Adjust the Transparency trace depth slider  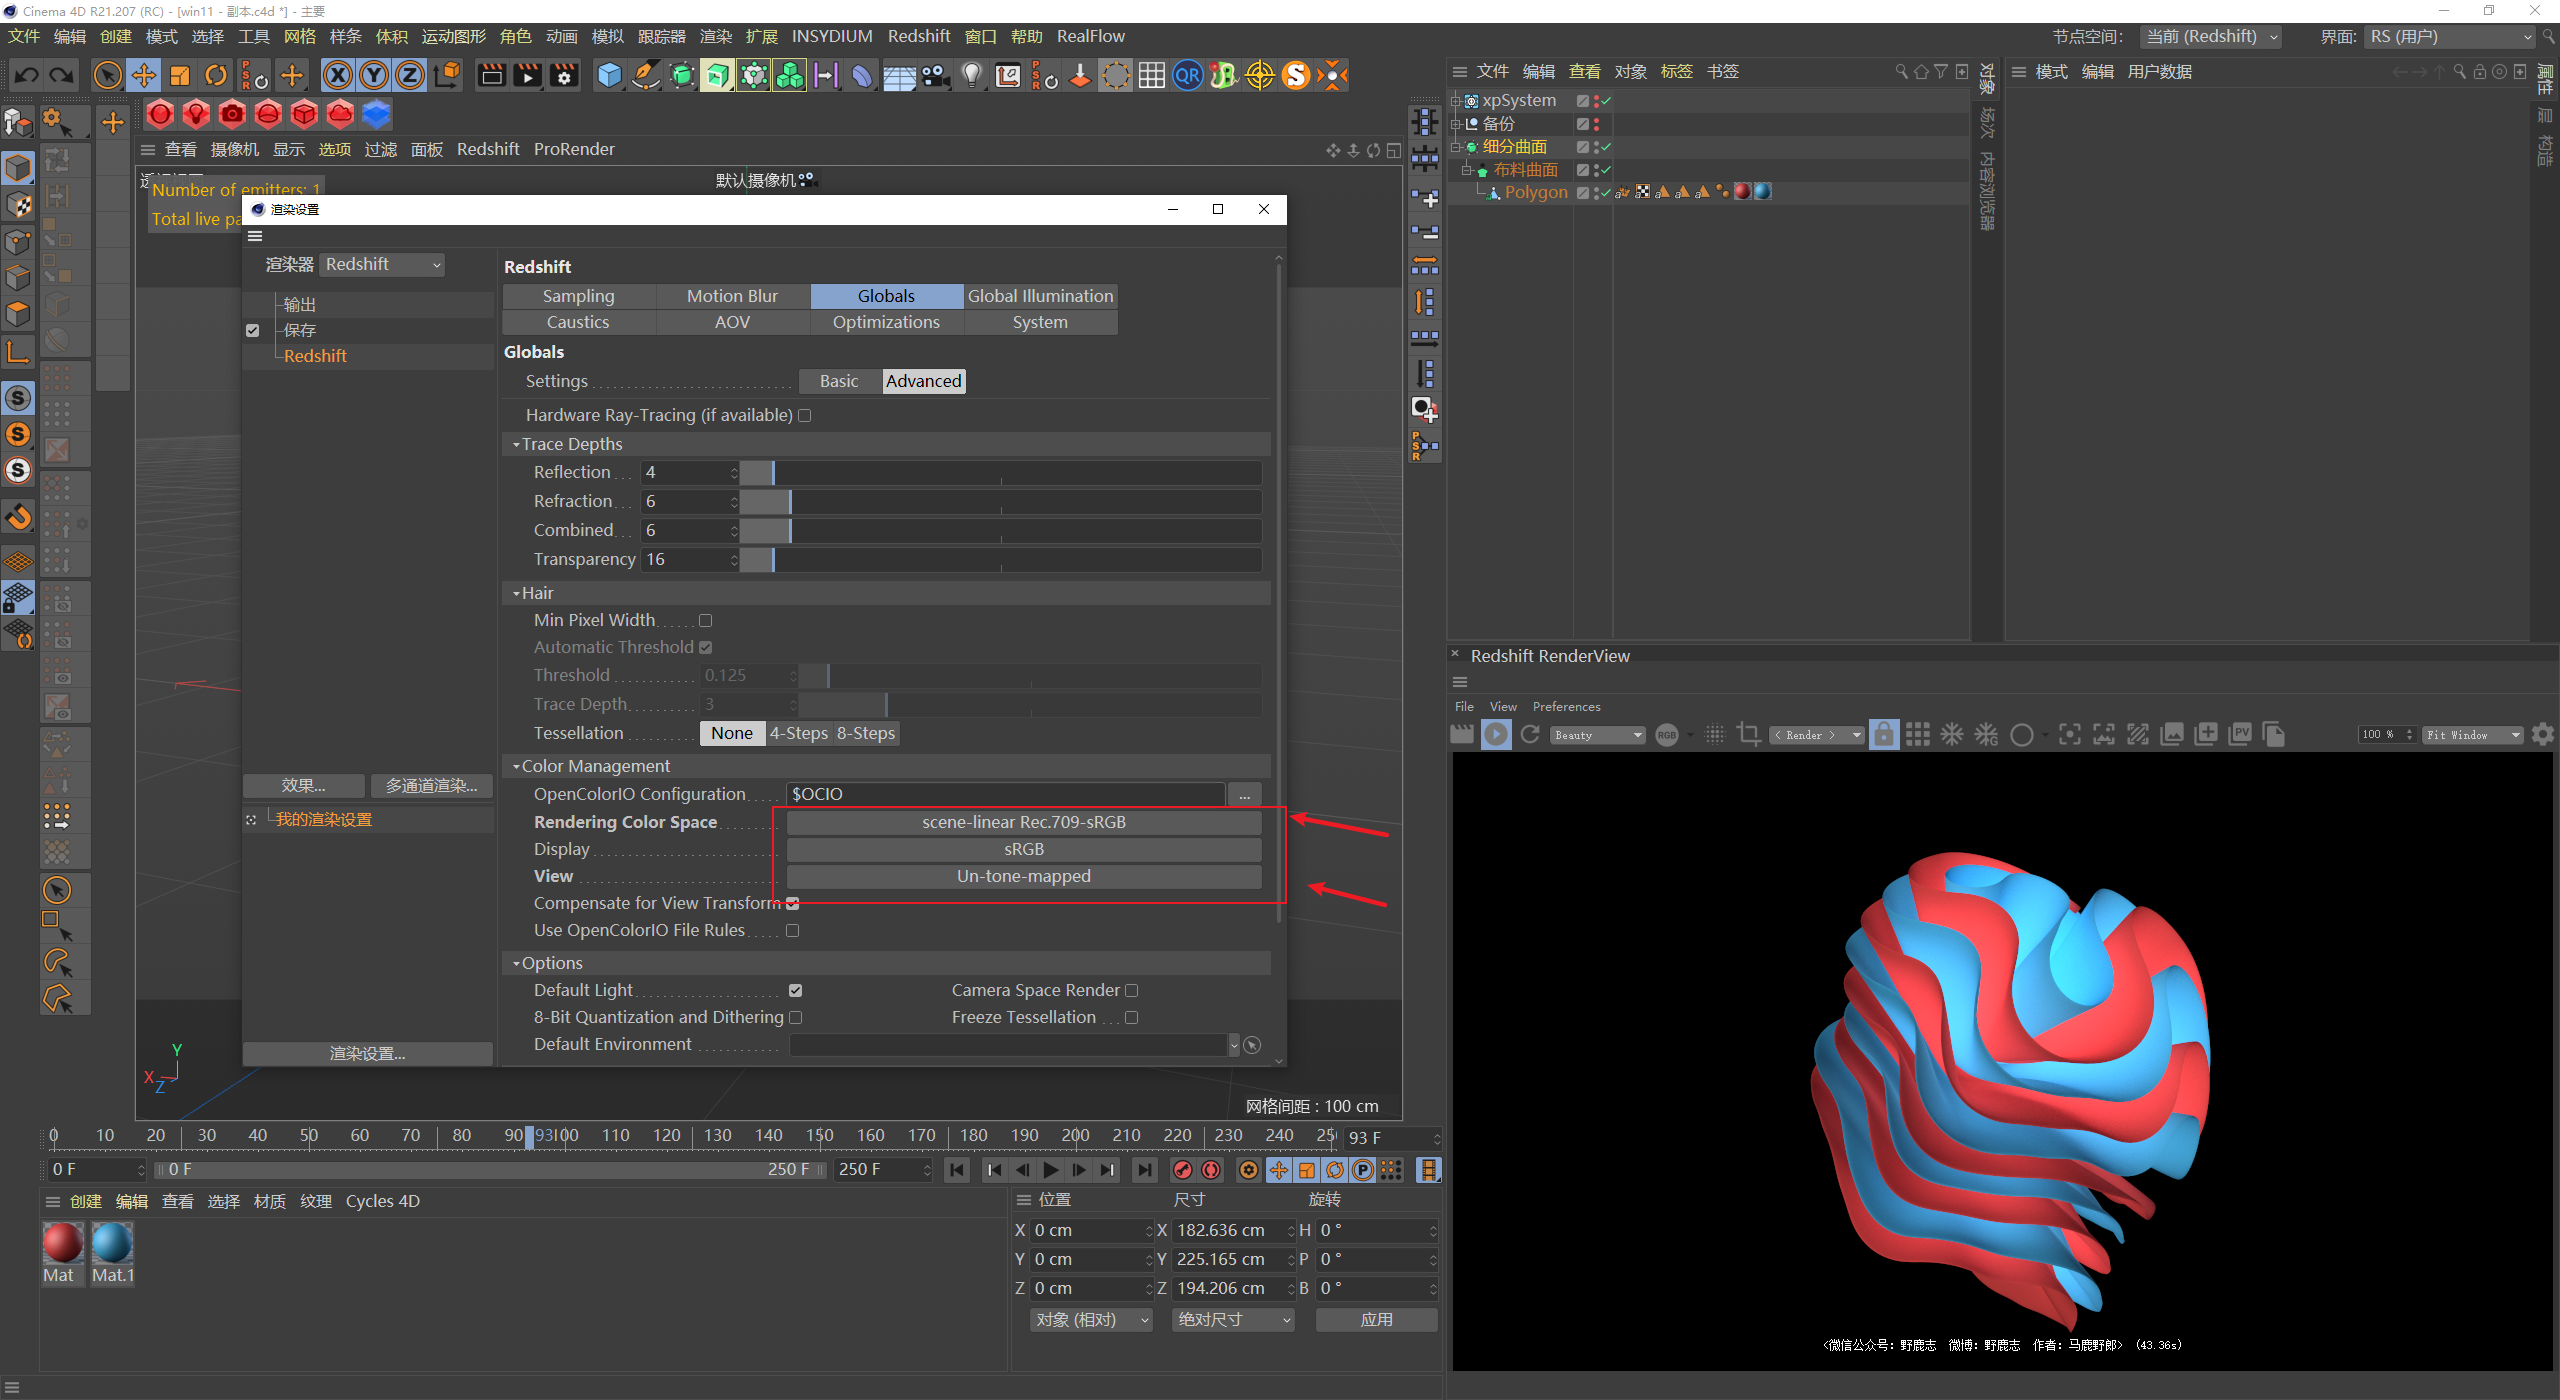pyautogui.click(x=1001, y=560)
